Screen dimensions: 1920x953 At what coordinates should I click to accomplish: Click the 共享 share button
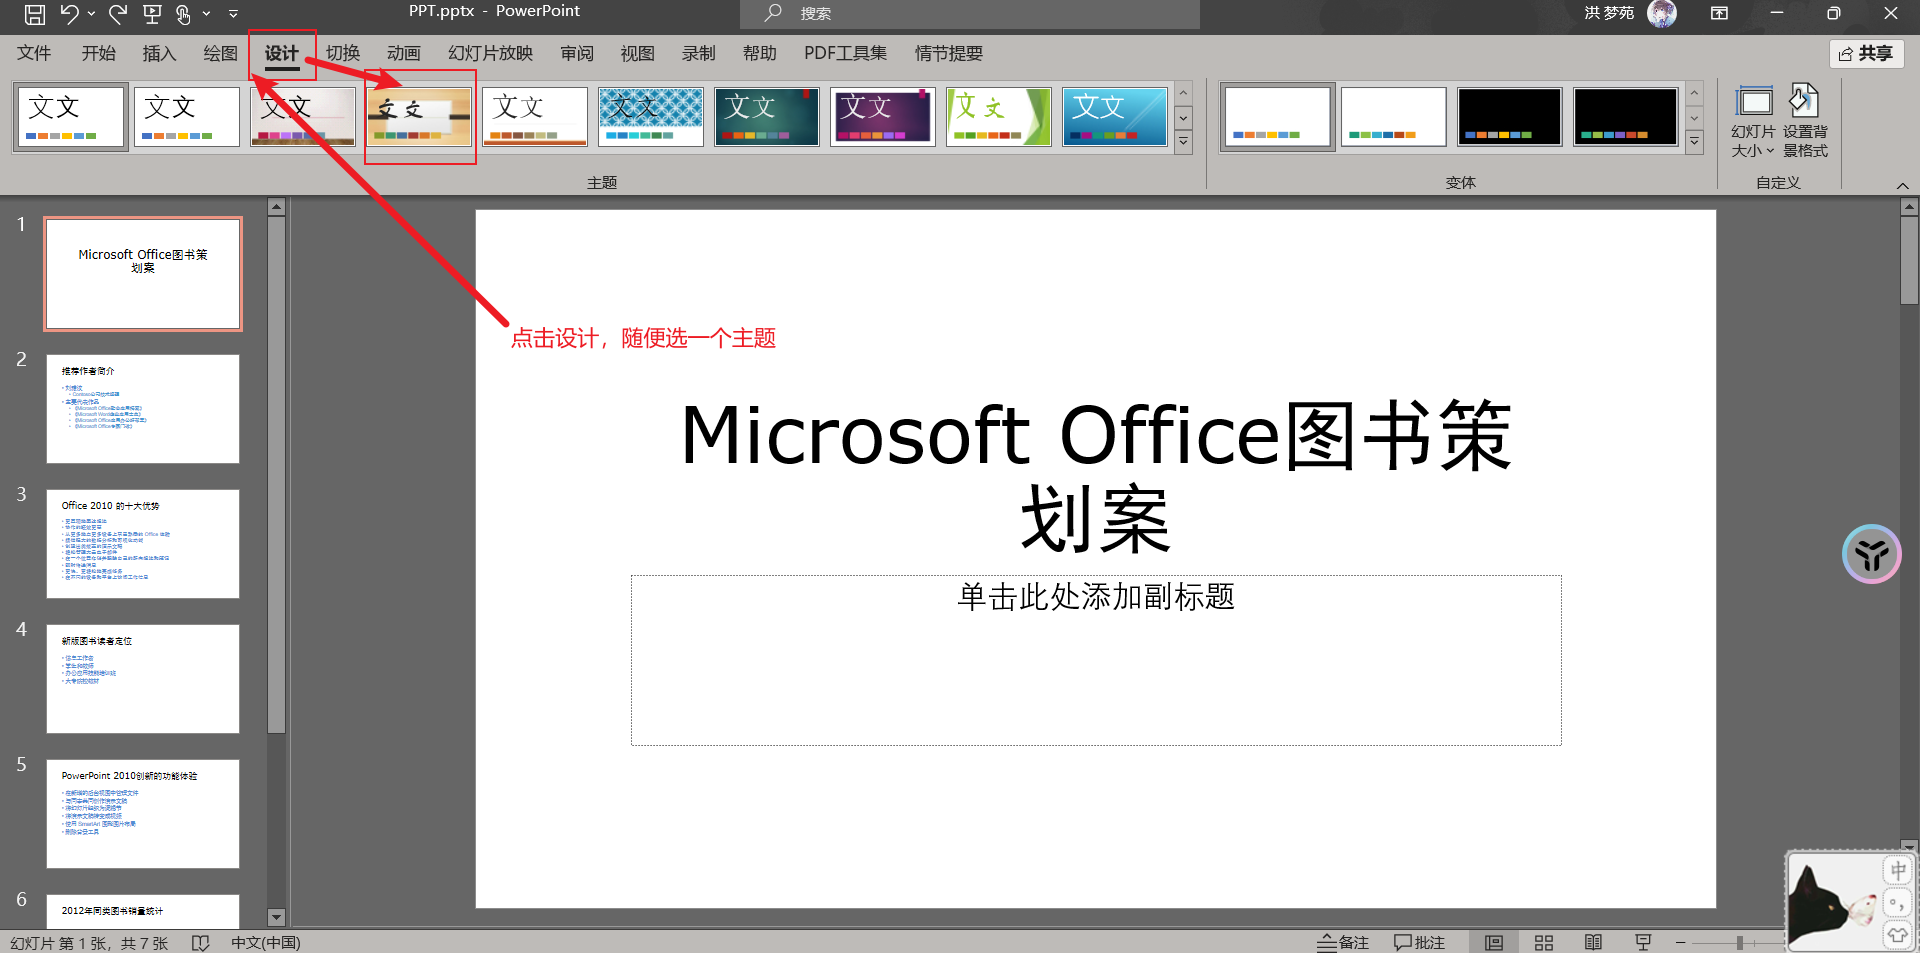(x=1866, y=54)
